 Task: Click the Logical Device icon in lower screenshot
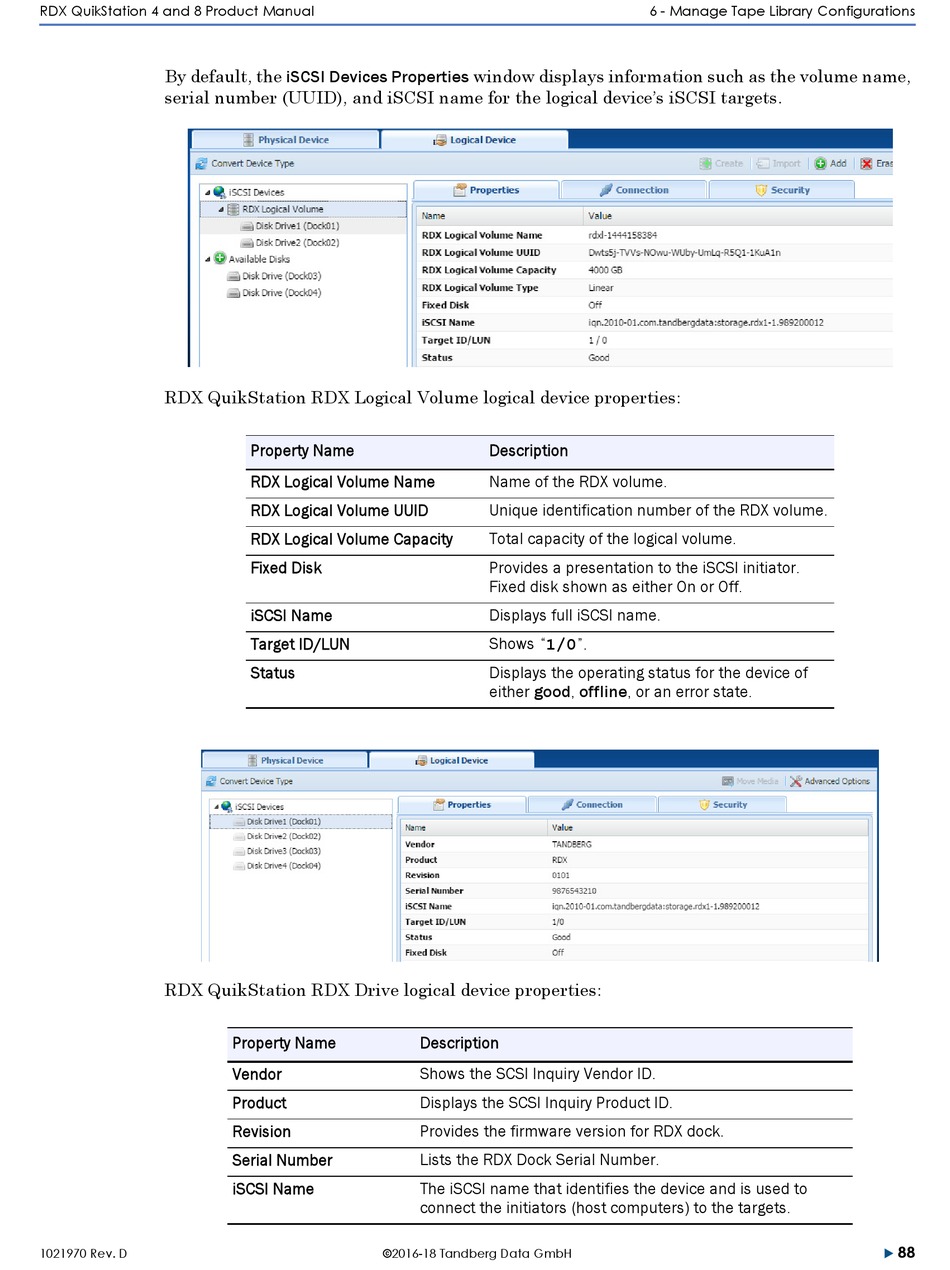[x=422, y=761]
